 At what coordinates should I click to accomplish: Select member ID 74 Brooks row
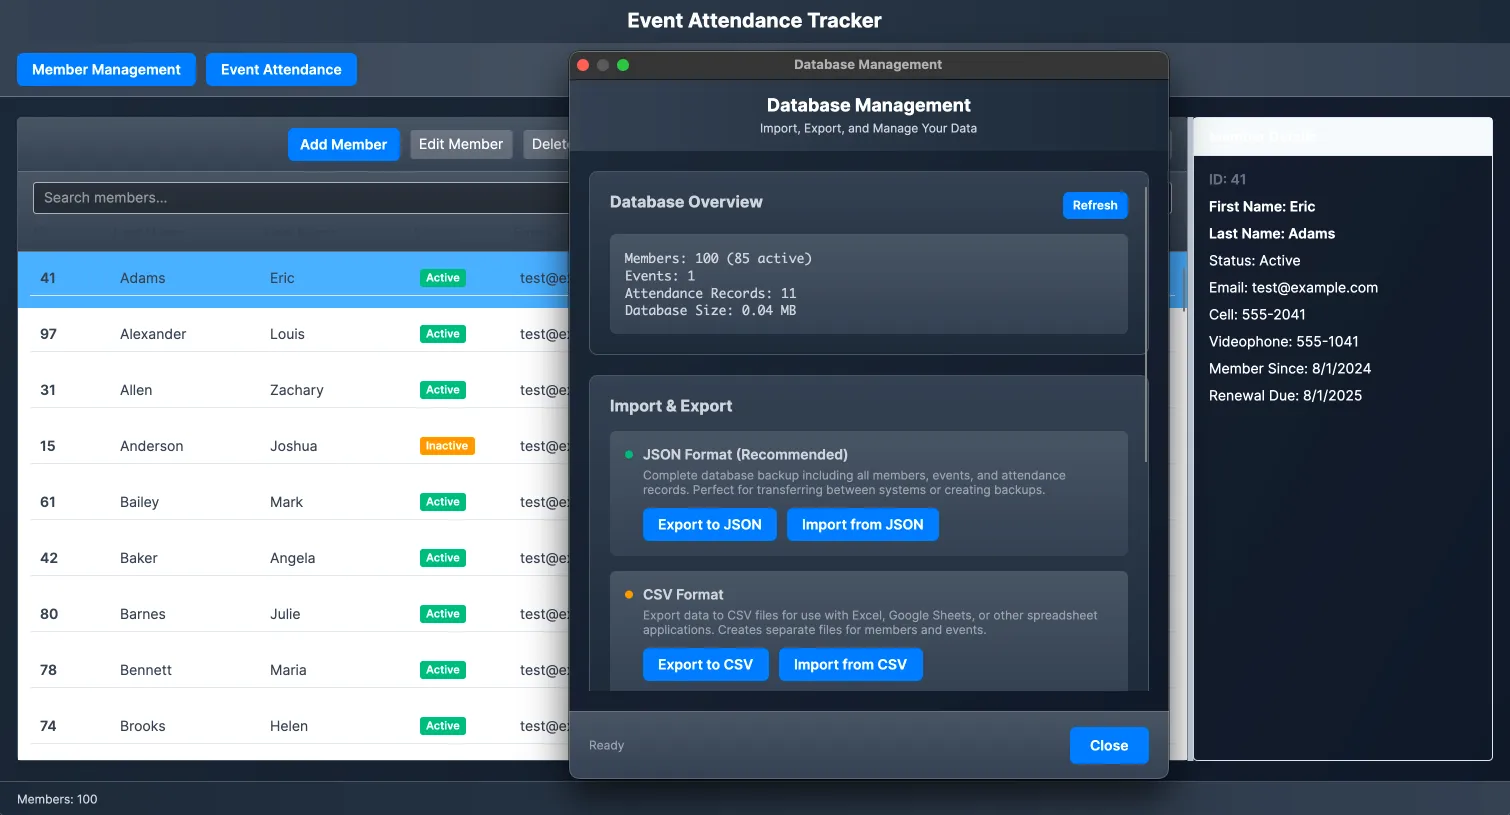click(x=290, y=726)
